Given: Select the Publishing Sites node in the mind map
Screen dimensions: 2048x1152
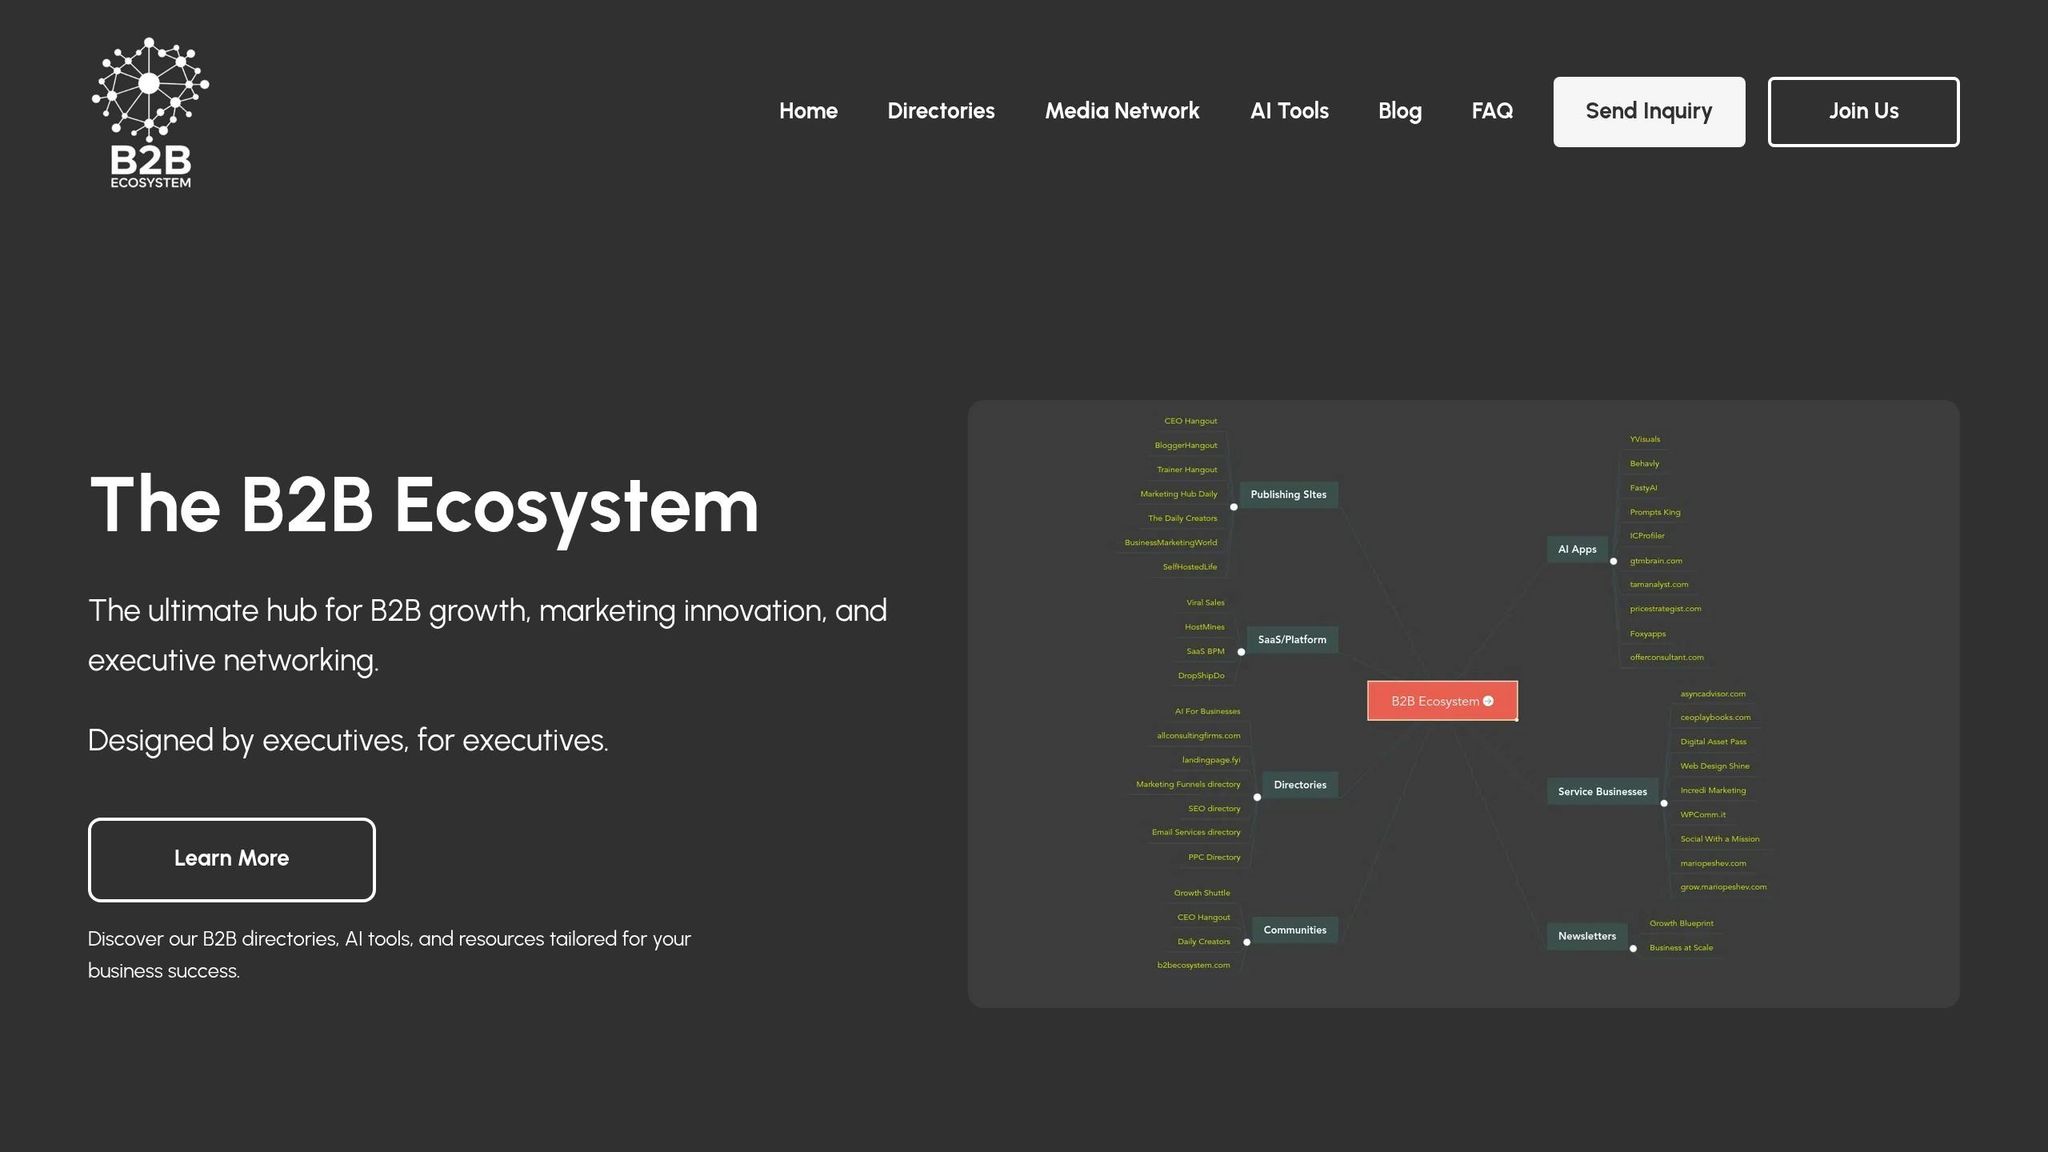Looking at the screenshot, I should coord(1288,495).
